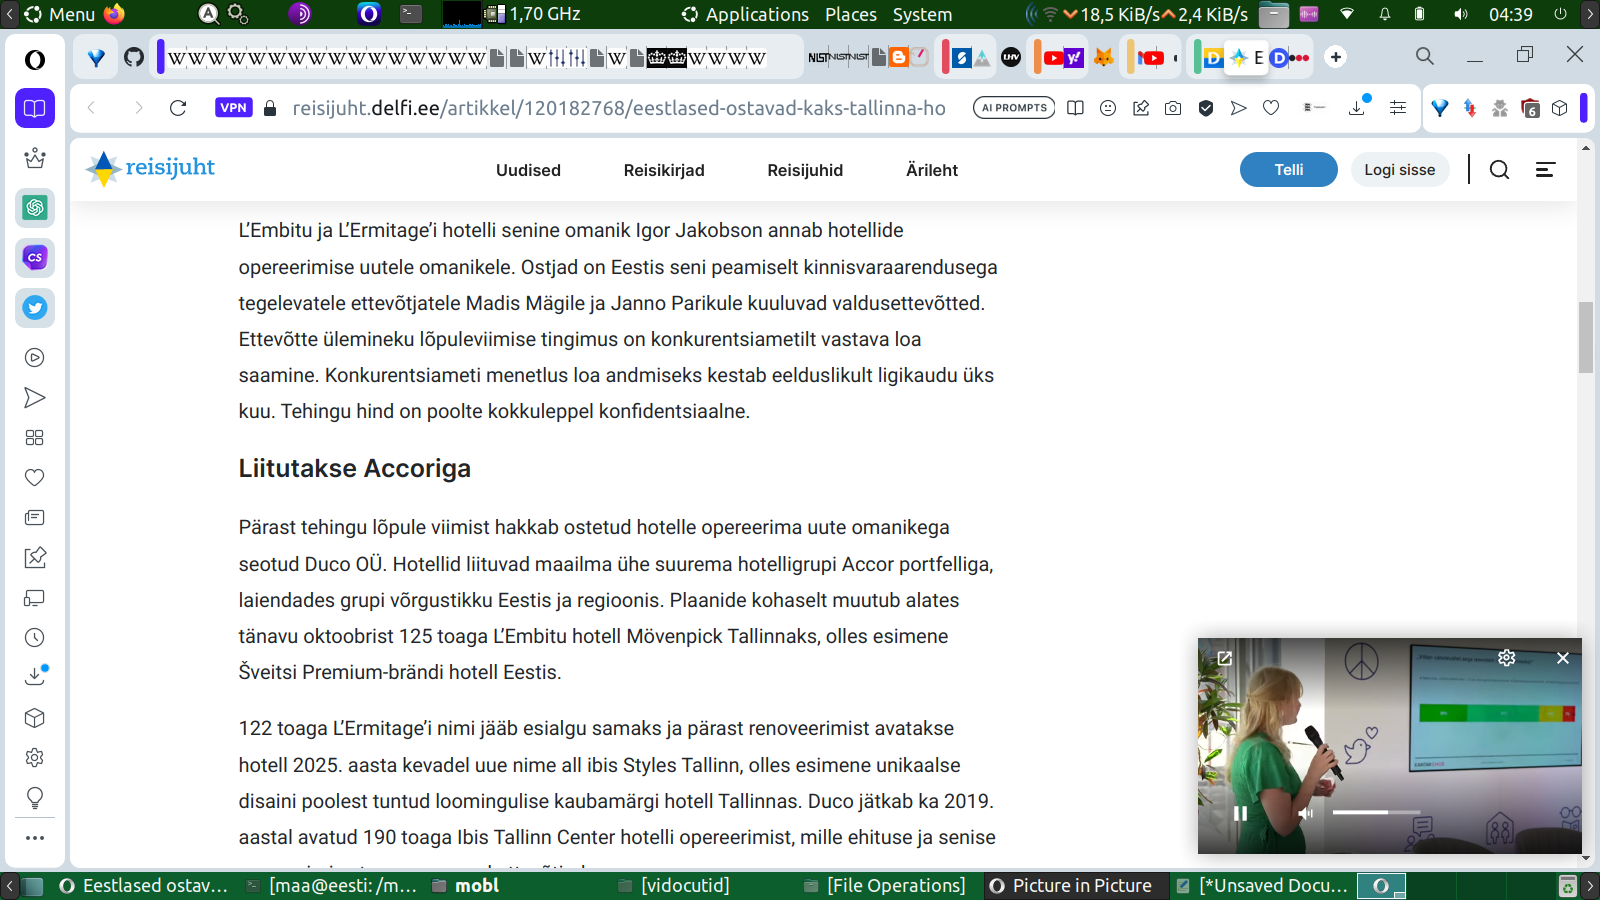This screenshot has width=1600, height=900.
Task: Open bookmarks heart in the sidebar
Action: click(35, 478)
